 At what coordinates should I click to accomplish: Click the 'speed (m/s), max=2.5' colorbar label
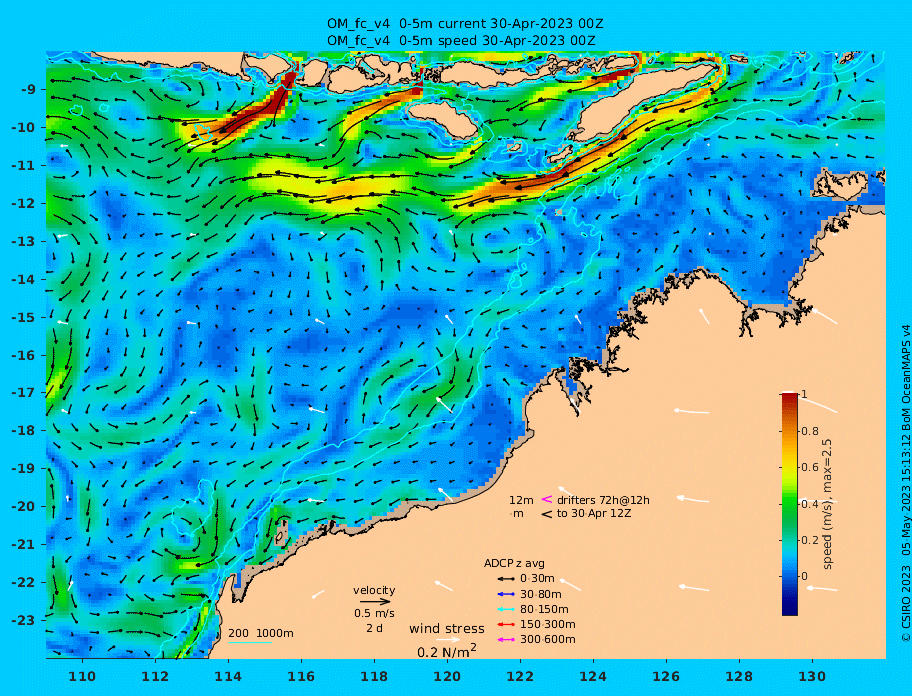click(x=828, y=504)
